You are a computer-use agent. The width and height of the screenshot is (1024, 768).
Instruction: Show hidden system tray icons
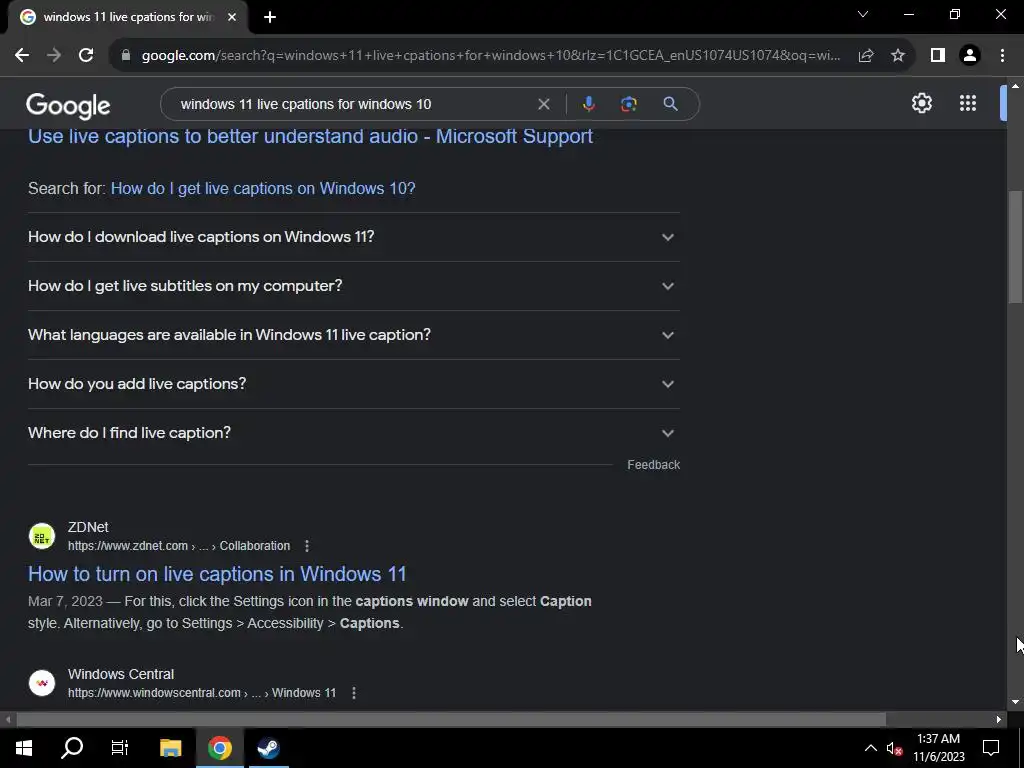871,748
